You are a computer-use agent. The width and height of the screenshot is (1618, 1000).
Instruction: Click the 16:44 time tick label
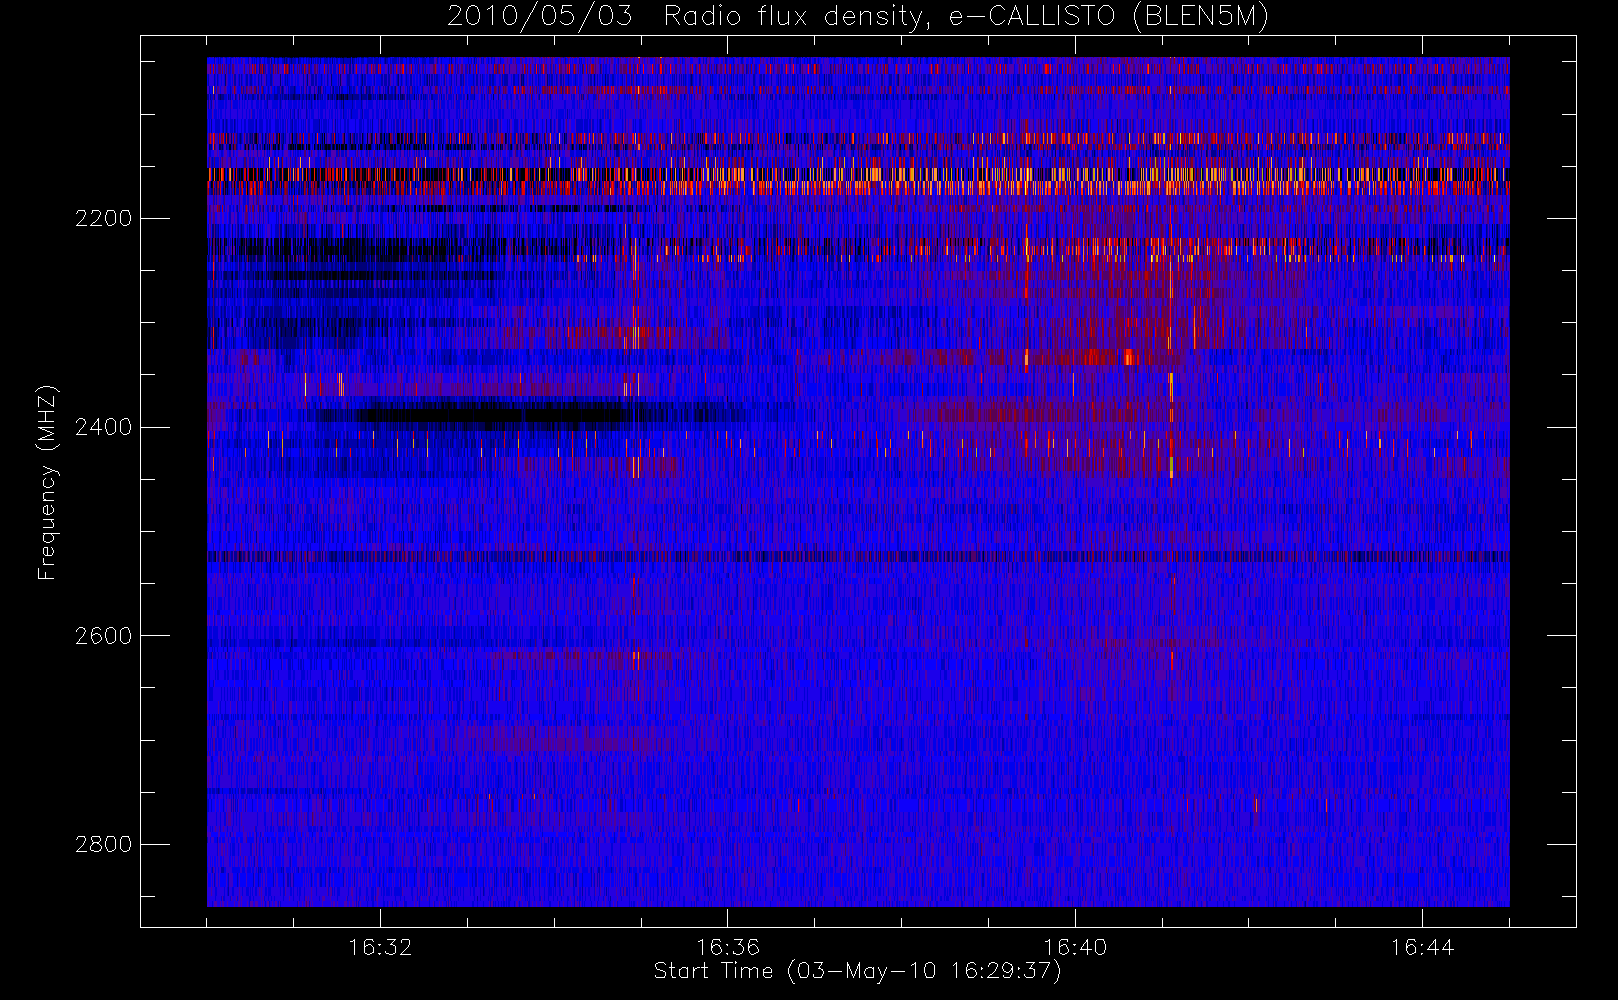pos(1422,947)
